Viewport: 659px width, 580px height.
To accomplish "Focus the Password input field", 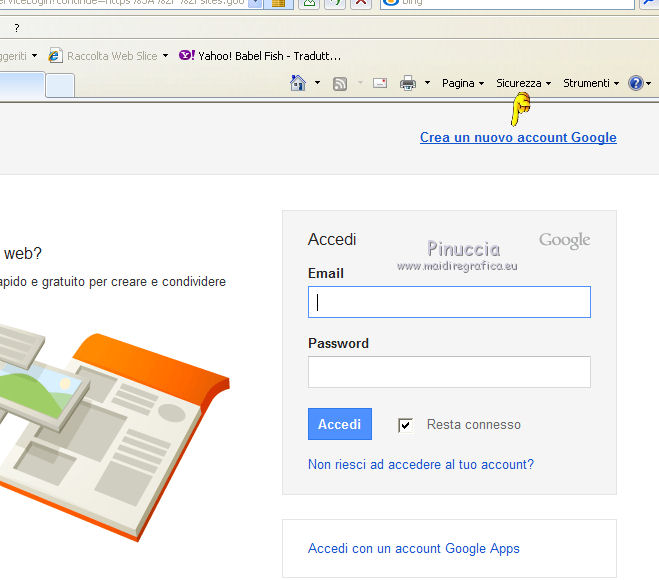I will click(449, 372).
